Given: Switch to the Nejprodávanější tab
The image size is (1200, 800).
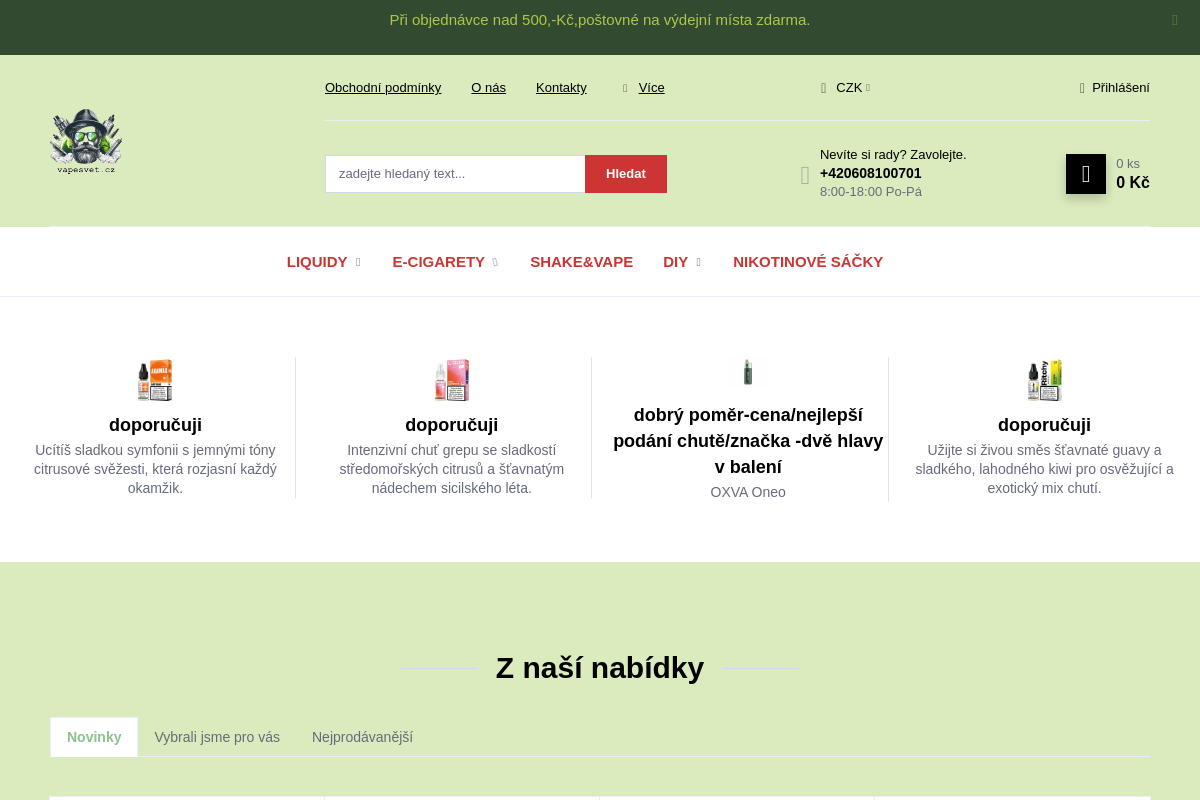Looking at the screenshot, I should [x=363, y=737].
